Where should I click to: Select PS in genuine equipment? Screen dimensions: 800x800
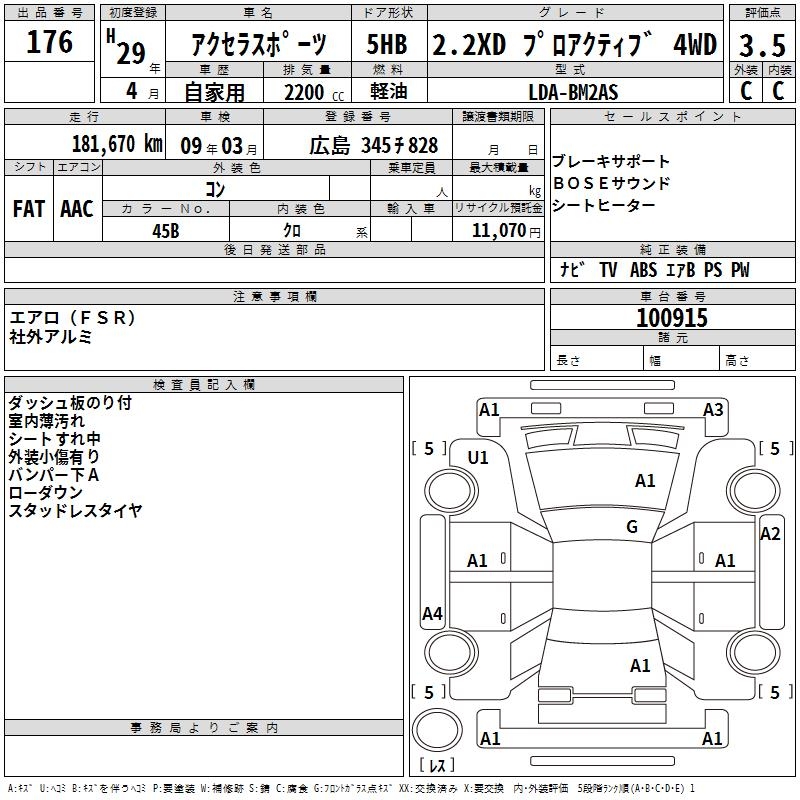point(713,270)
